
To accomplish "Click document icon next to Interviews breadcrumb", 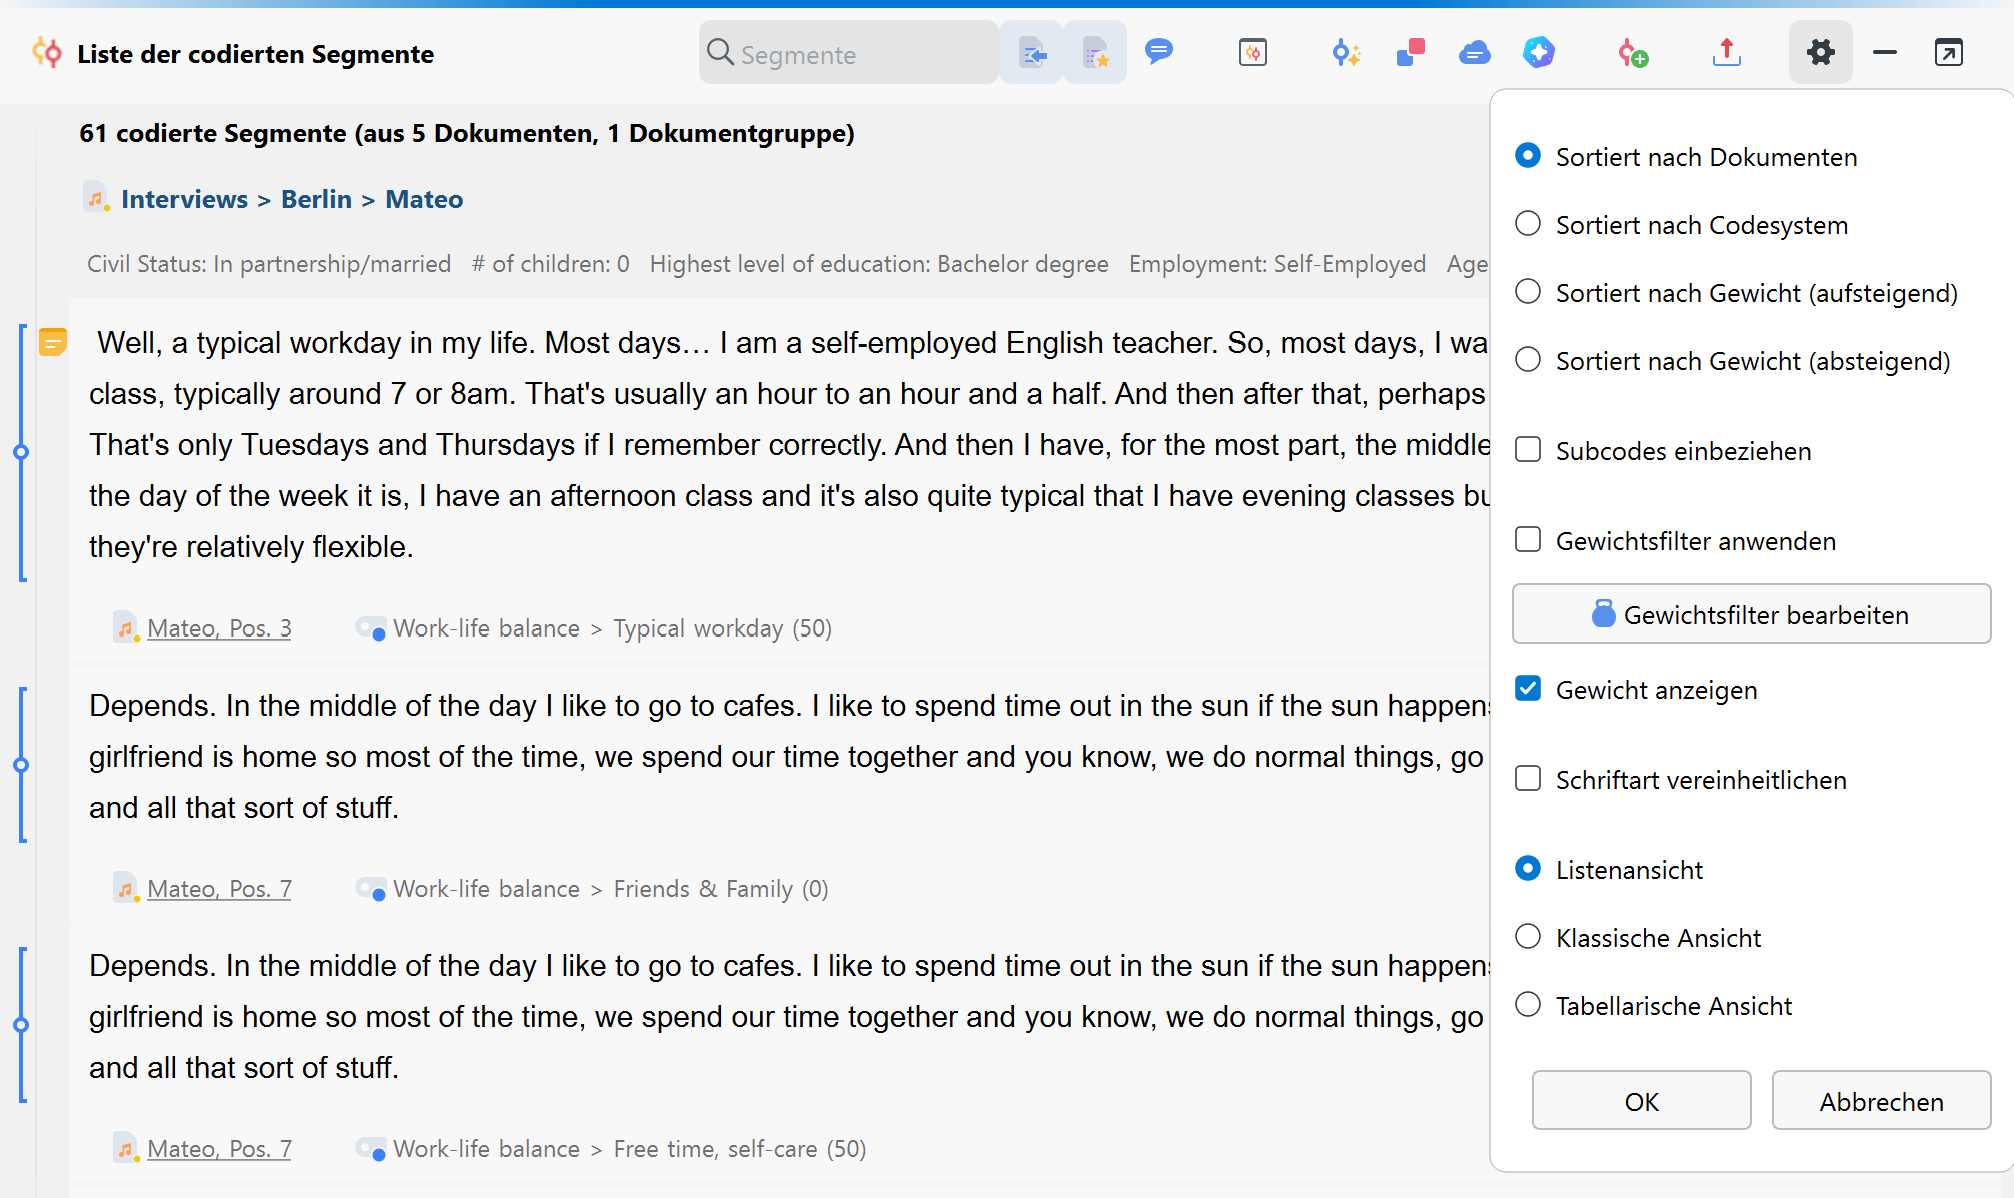I will coord(96,198).
